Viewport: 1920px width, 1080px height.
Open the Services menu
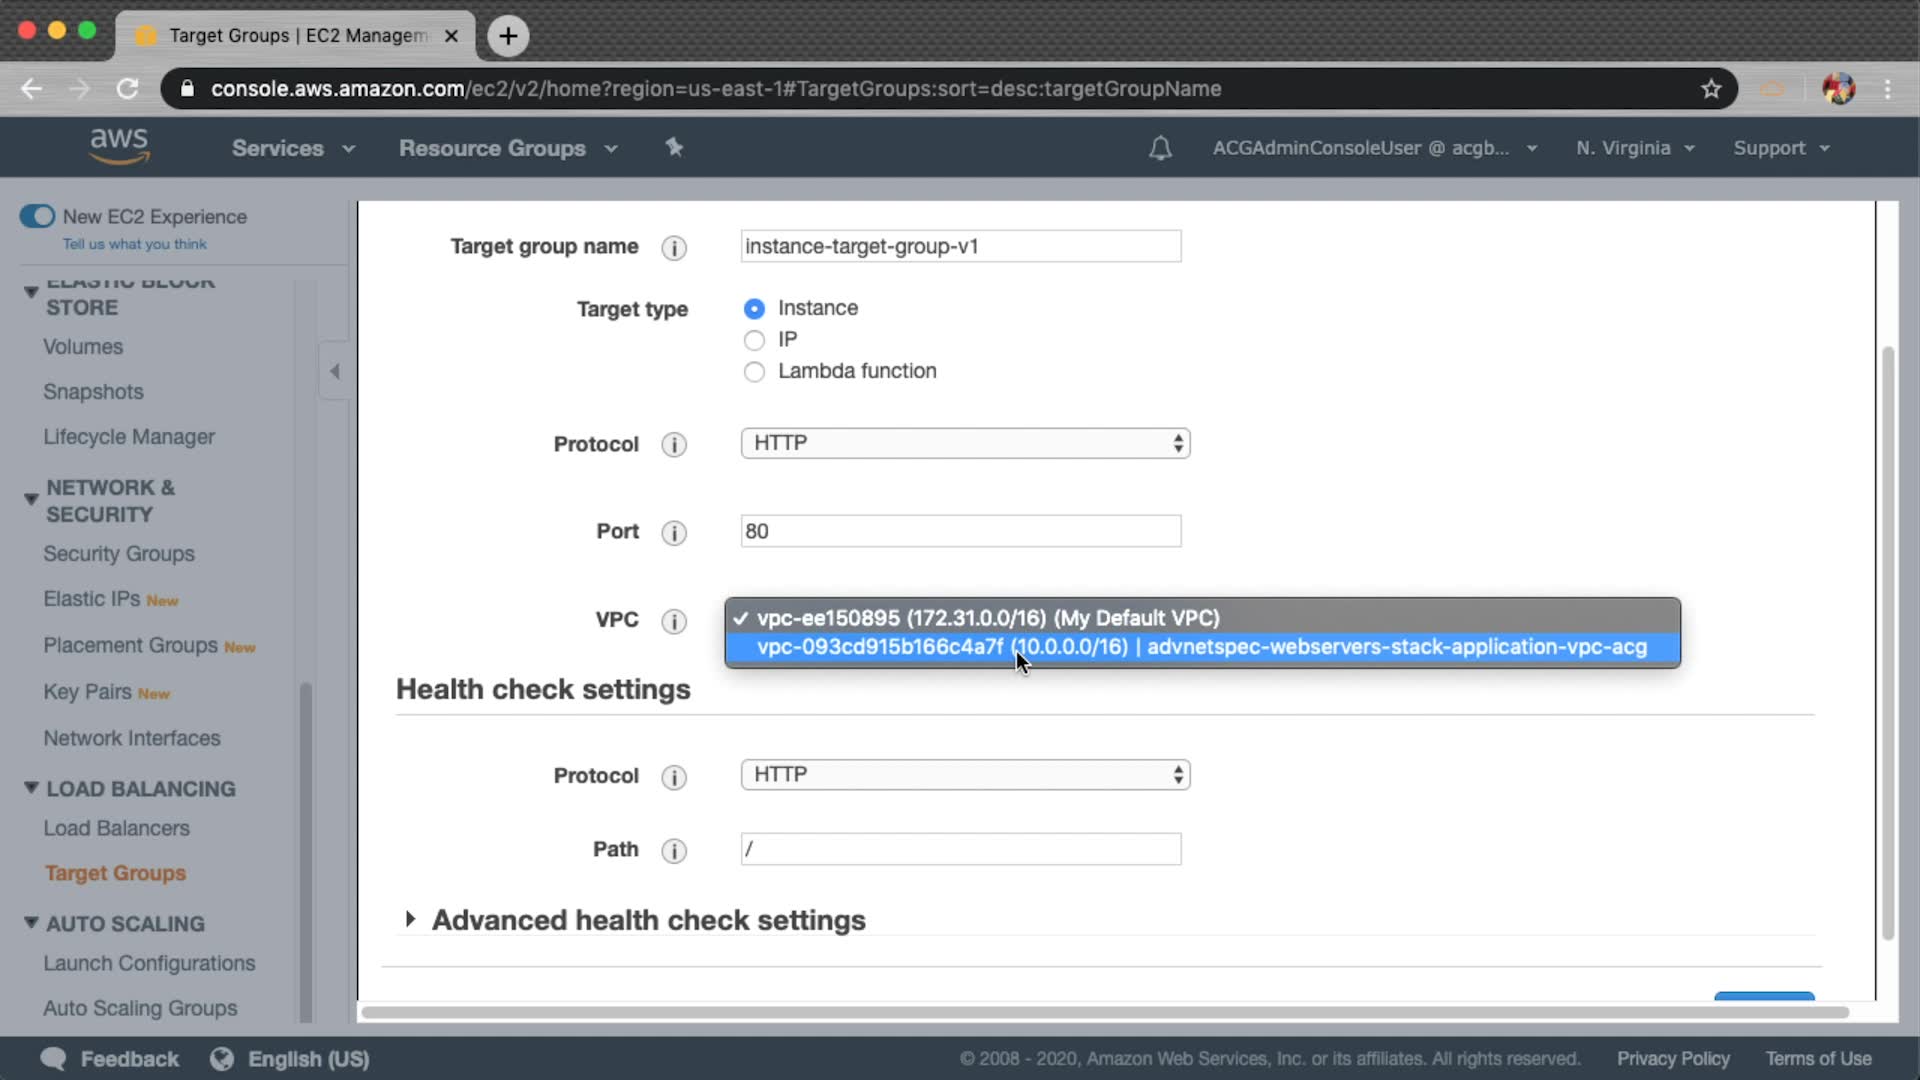click(x=292, y=148)
